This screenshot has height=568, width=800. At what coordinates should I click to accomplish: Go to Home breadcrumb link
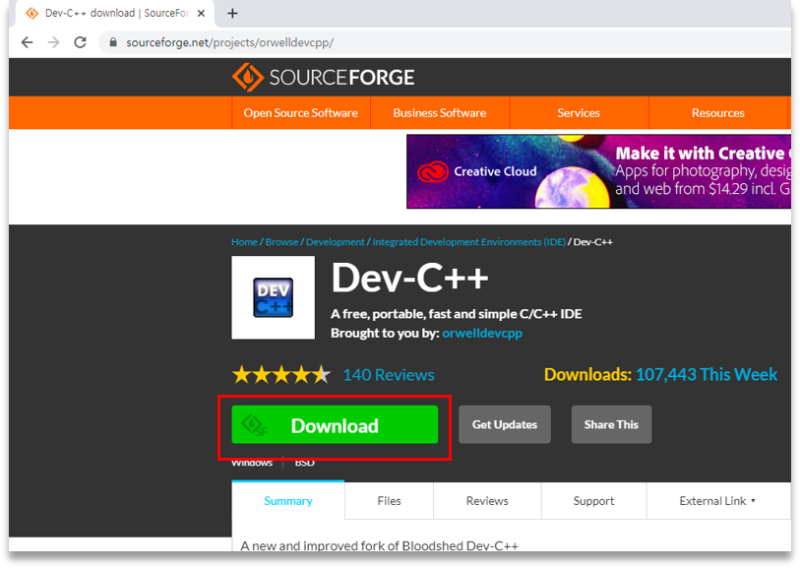point(244,242)
